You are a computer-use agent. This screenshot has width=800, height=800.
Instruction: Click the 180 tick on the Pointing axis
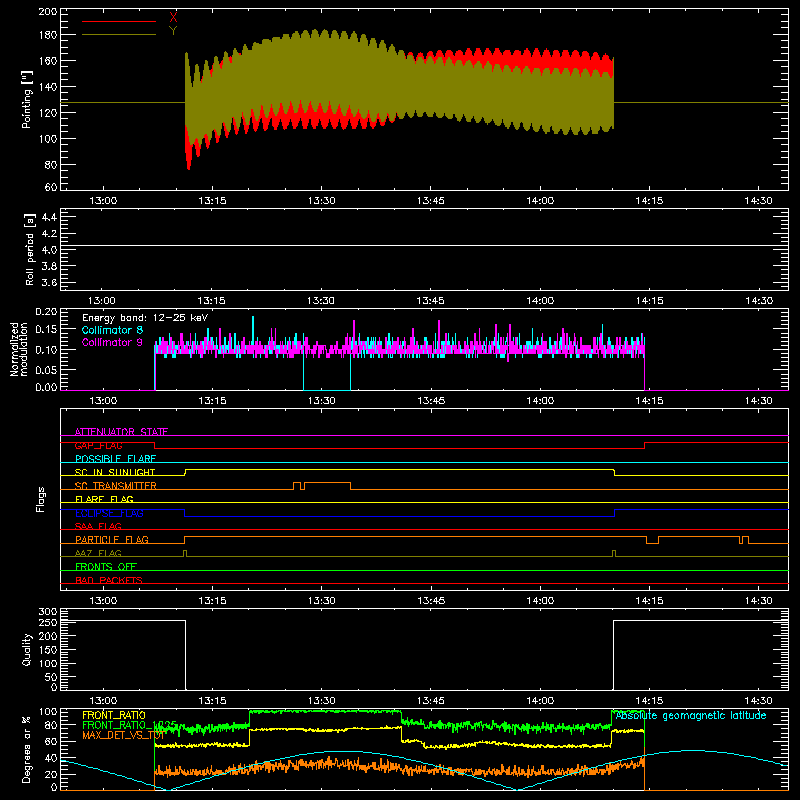coord(47,35)
